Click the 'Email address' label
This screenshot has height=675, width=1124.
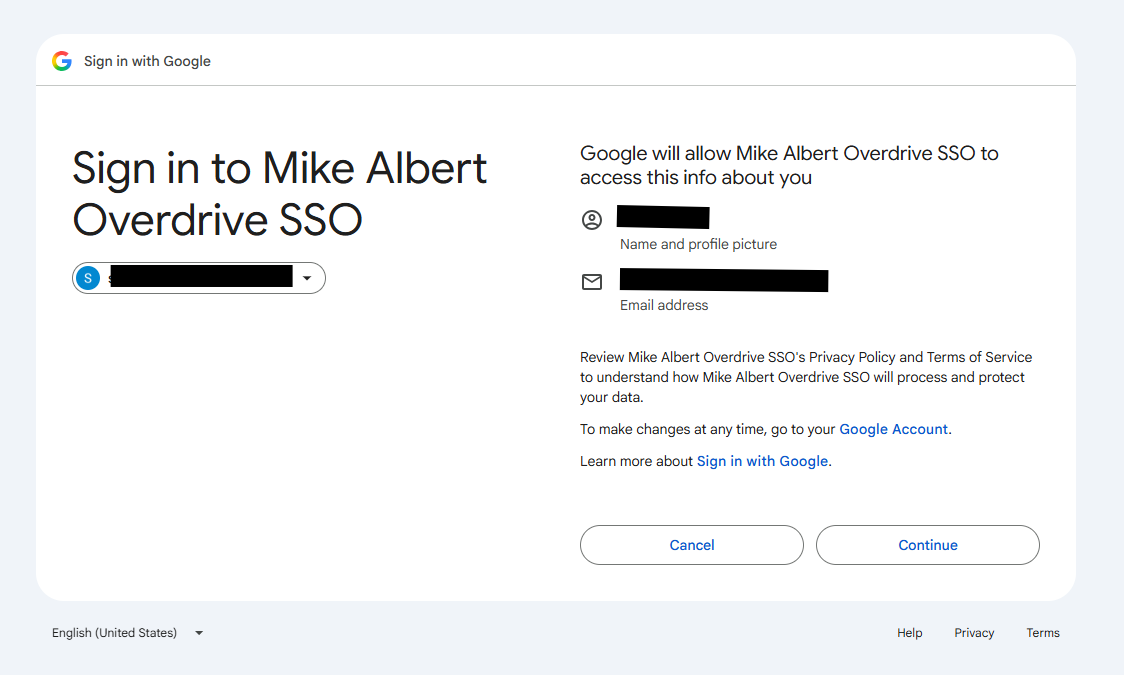point(664,305)
